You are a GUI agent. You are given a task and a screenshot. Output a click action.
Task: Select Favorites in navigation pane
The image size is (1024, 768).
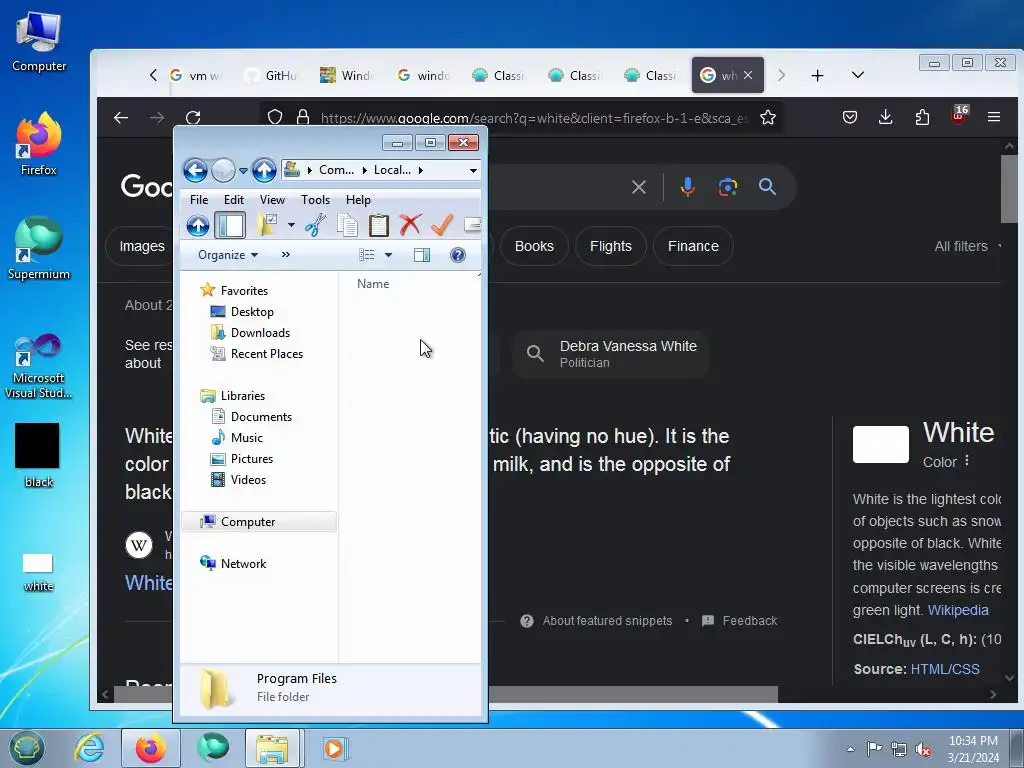click(244, 291)
